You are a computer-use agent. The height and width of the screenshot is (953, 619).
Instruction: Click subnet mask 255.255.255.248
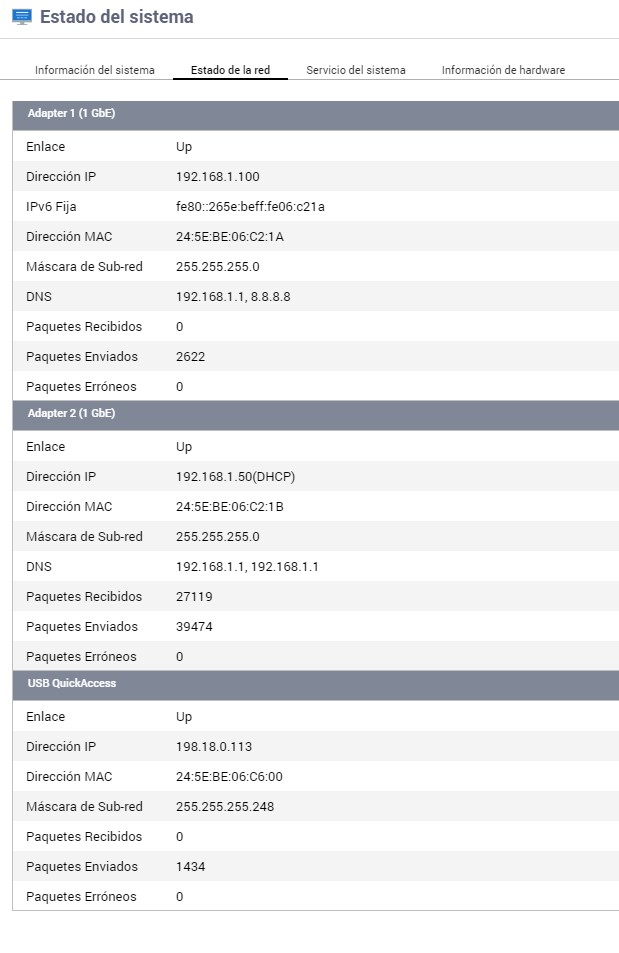tap(225, 807)
